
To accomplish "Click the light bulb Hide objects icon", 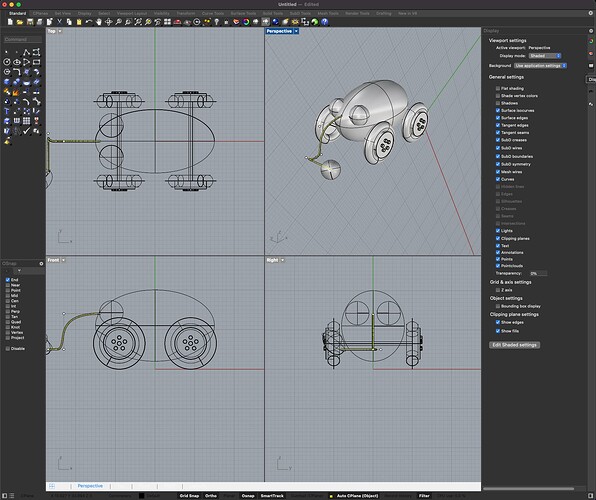I will (217, 22).
